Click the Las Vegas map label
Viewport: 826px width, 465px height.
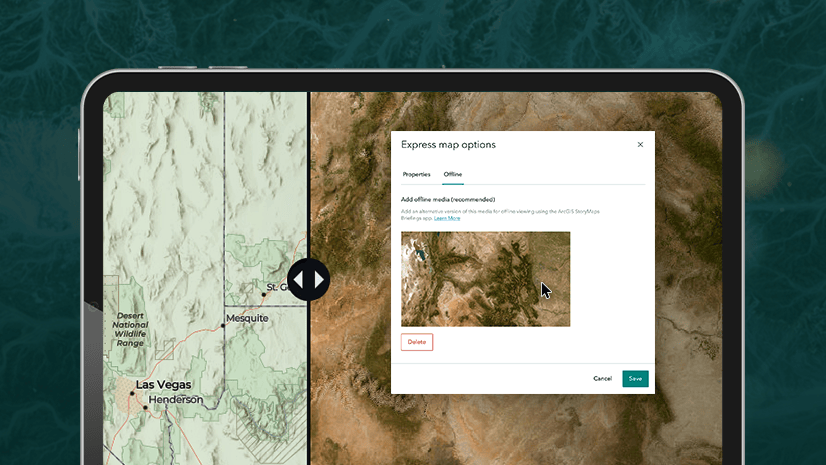tap(163, 385)
